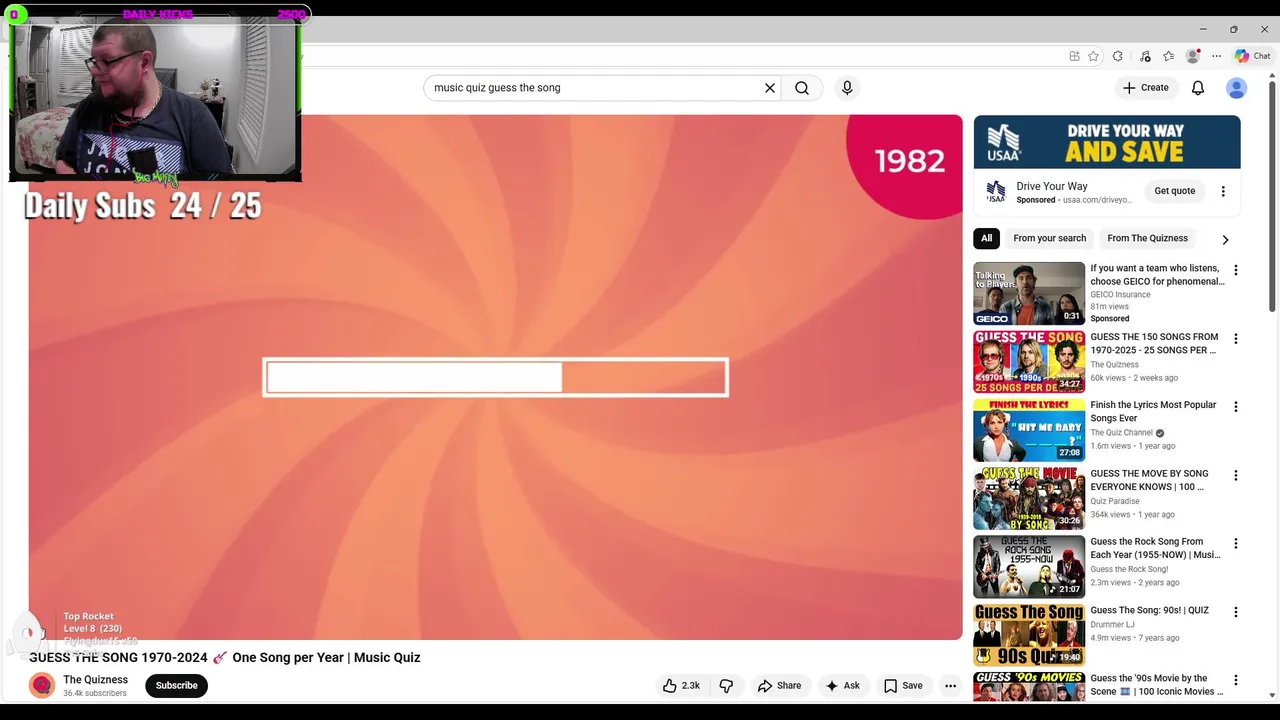Open menu for Guess the Movie by Song
1280x720 pixels.
tap(1236, 475)
